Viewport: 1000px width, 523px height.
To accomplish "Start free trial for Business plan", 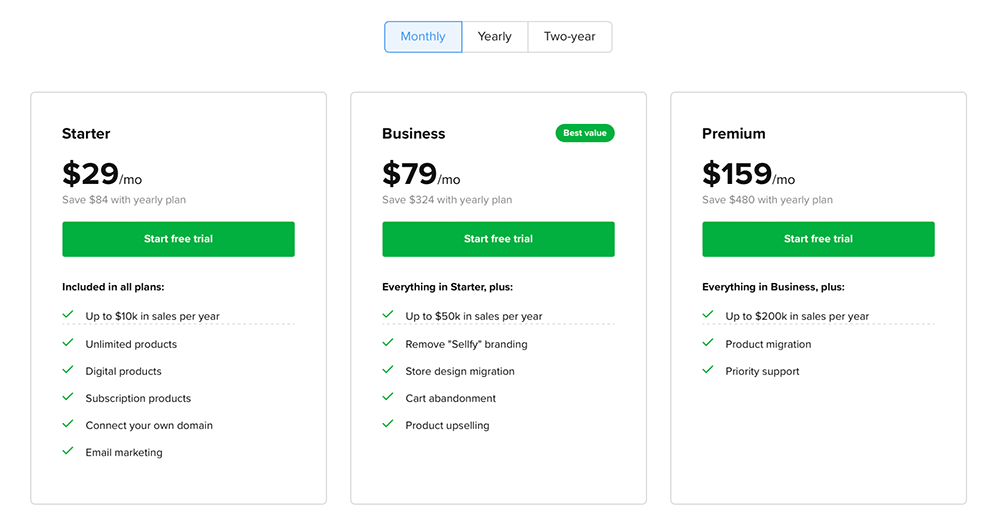I will click(x=498, y=239).
